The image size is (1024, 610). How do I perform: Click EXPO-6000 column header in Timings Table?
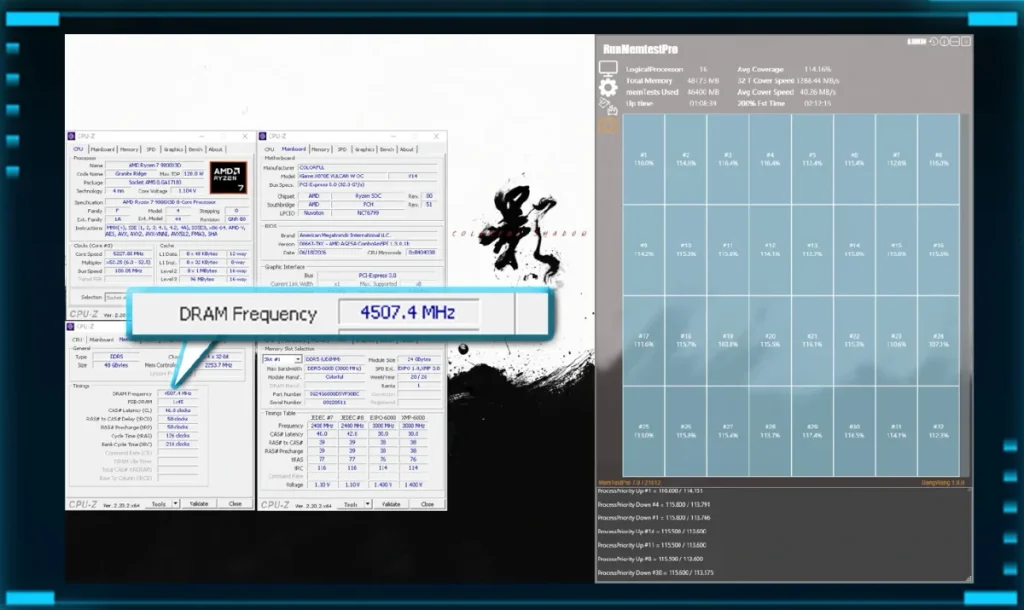383,417
